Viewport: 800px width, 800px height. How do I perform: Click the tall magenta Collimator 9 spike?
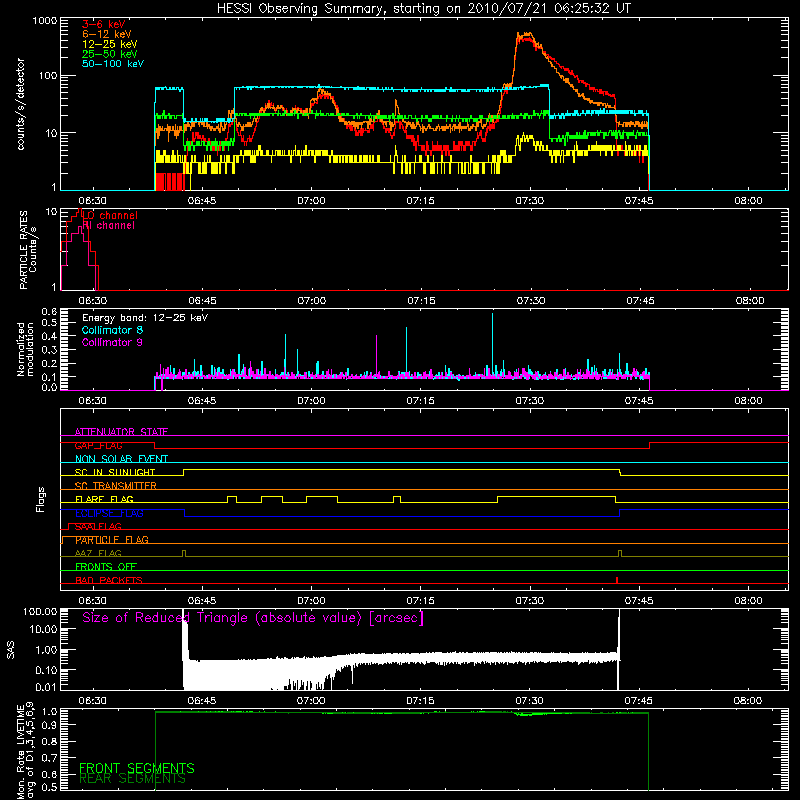pos(377,355)
